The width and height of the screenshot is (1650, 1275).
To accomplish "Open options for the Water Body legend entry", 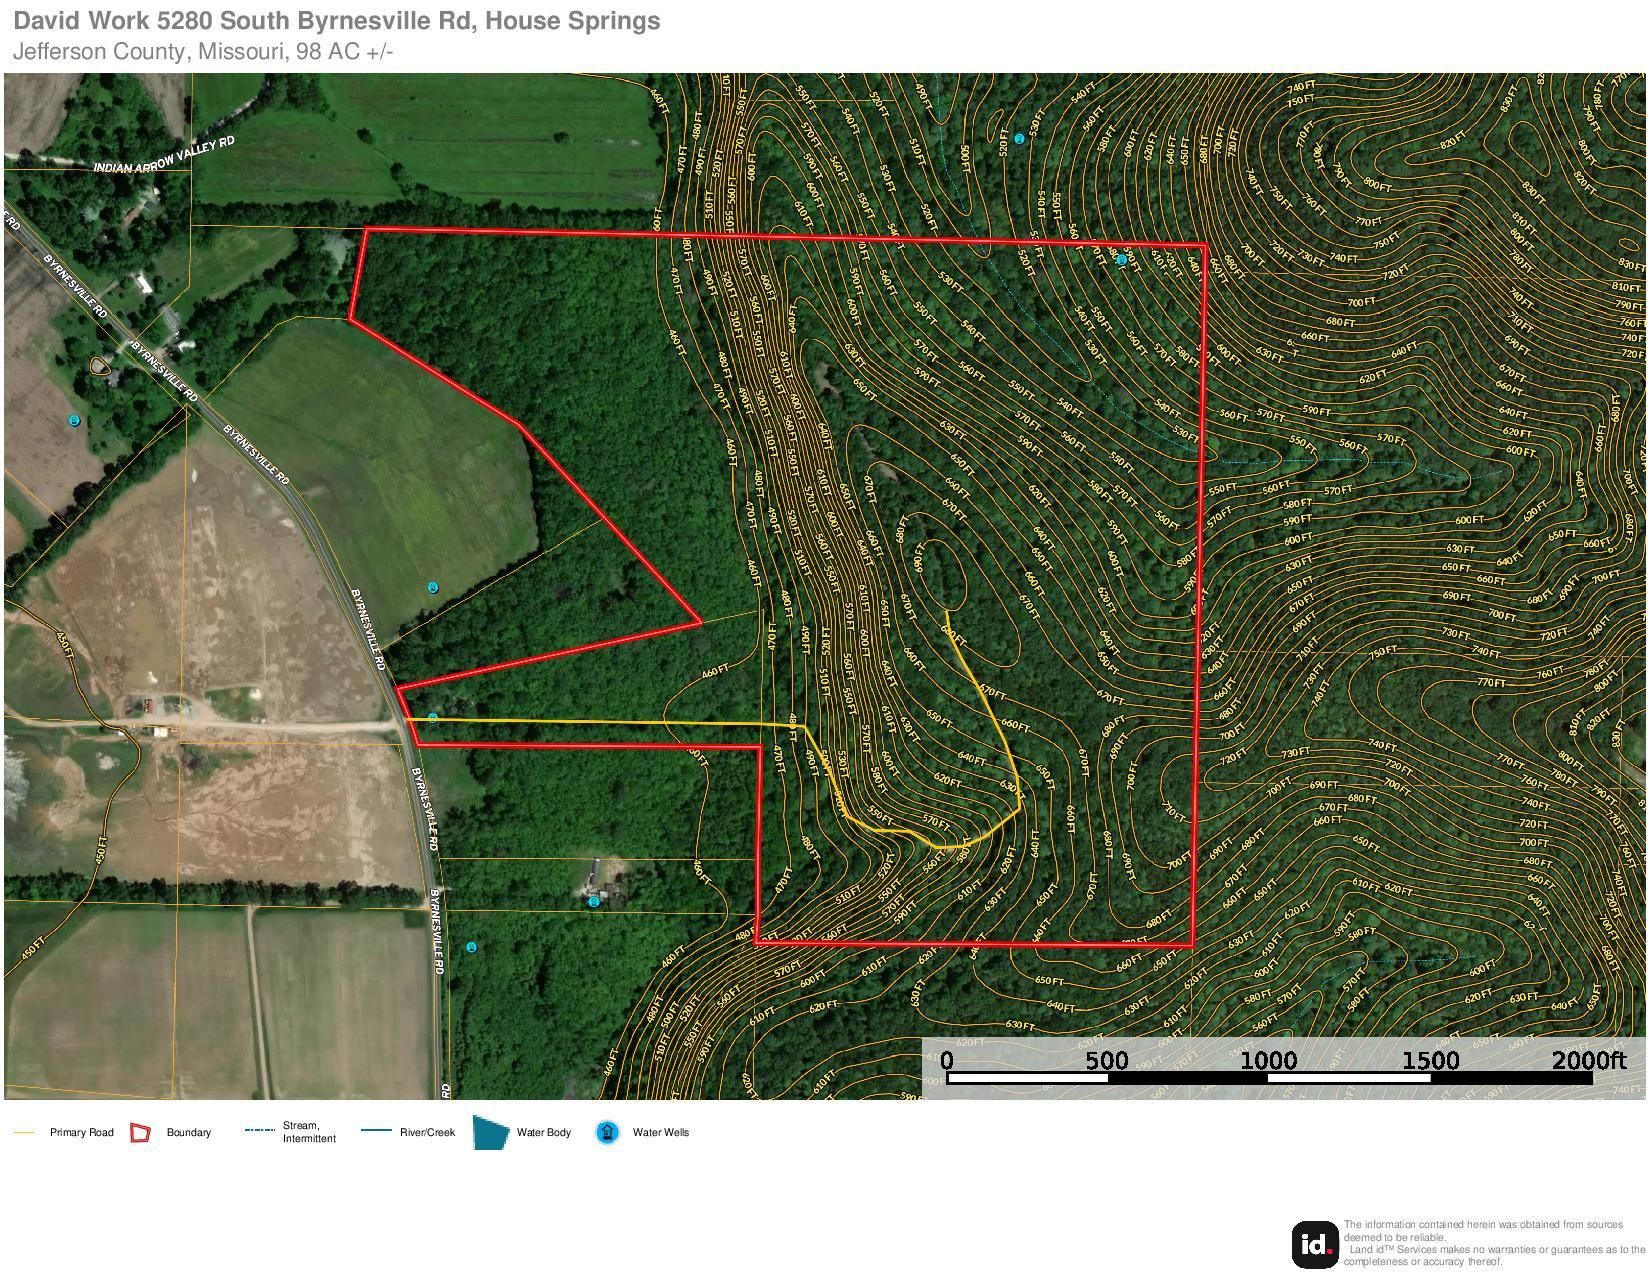I will [x=543, y=1133].
